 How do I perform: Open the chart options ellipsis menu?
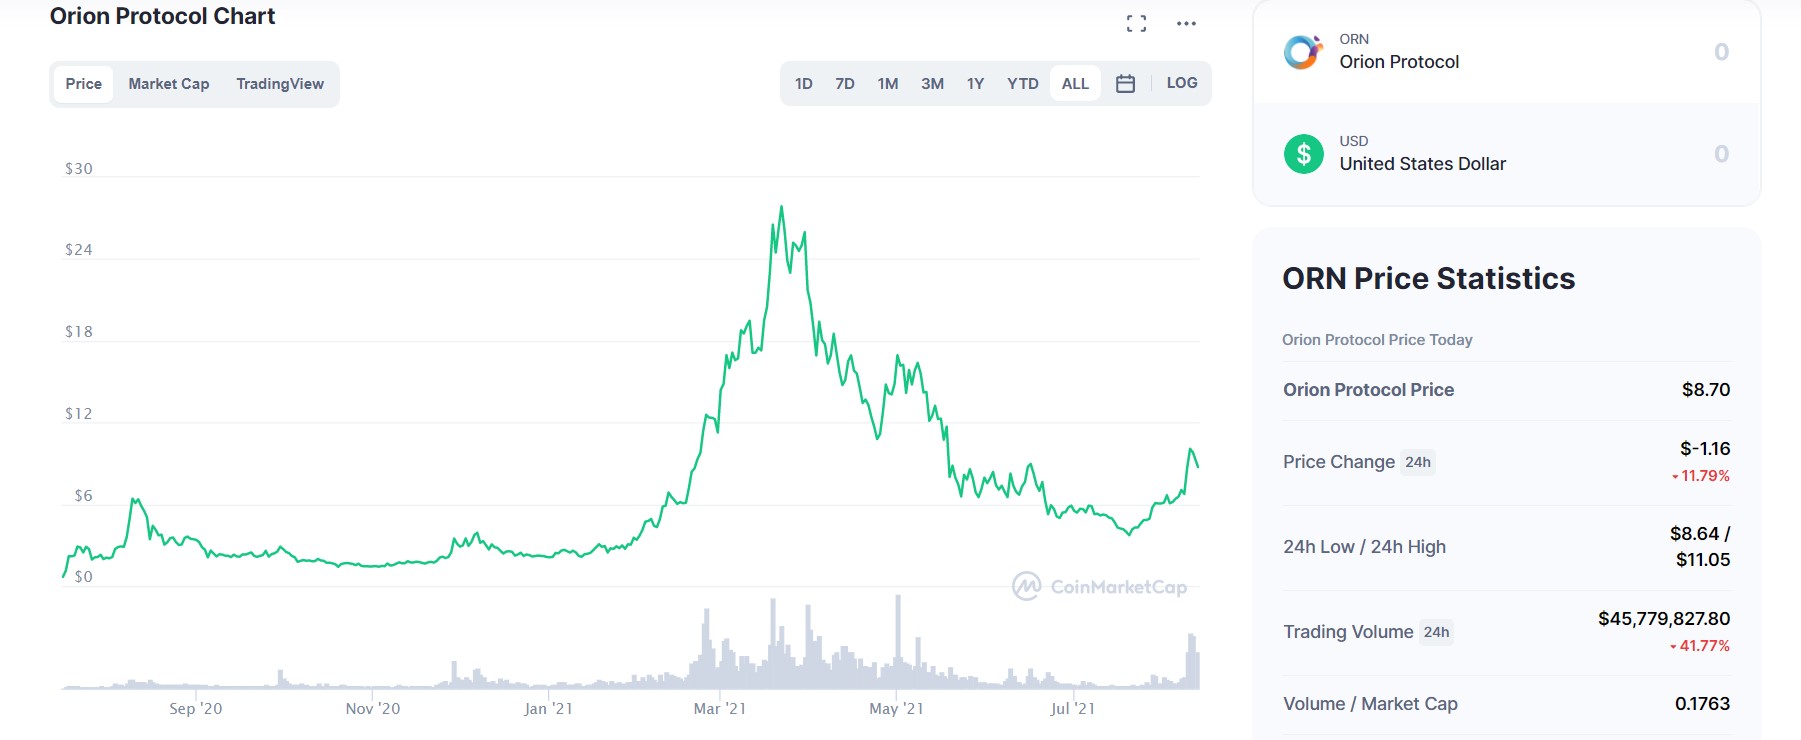[1185, 23]
